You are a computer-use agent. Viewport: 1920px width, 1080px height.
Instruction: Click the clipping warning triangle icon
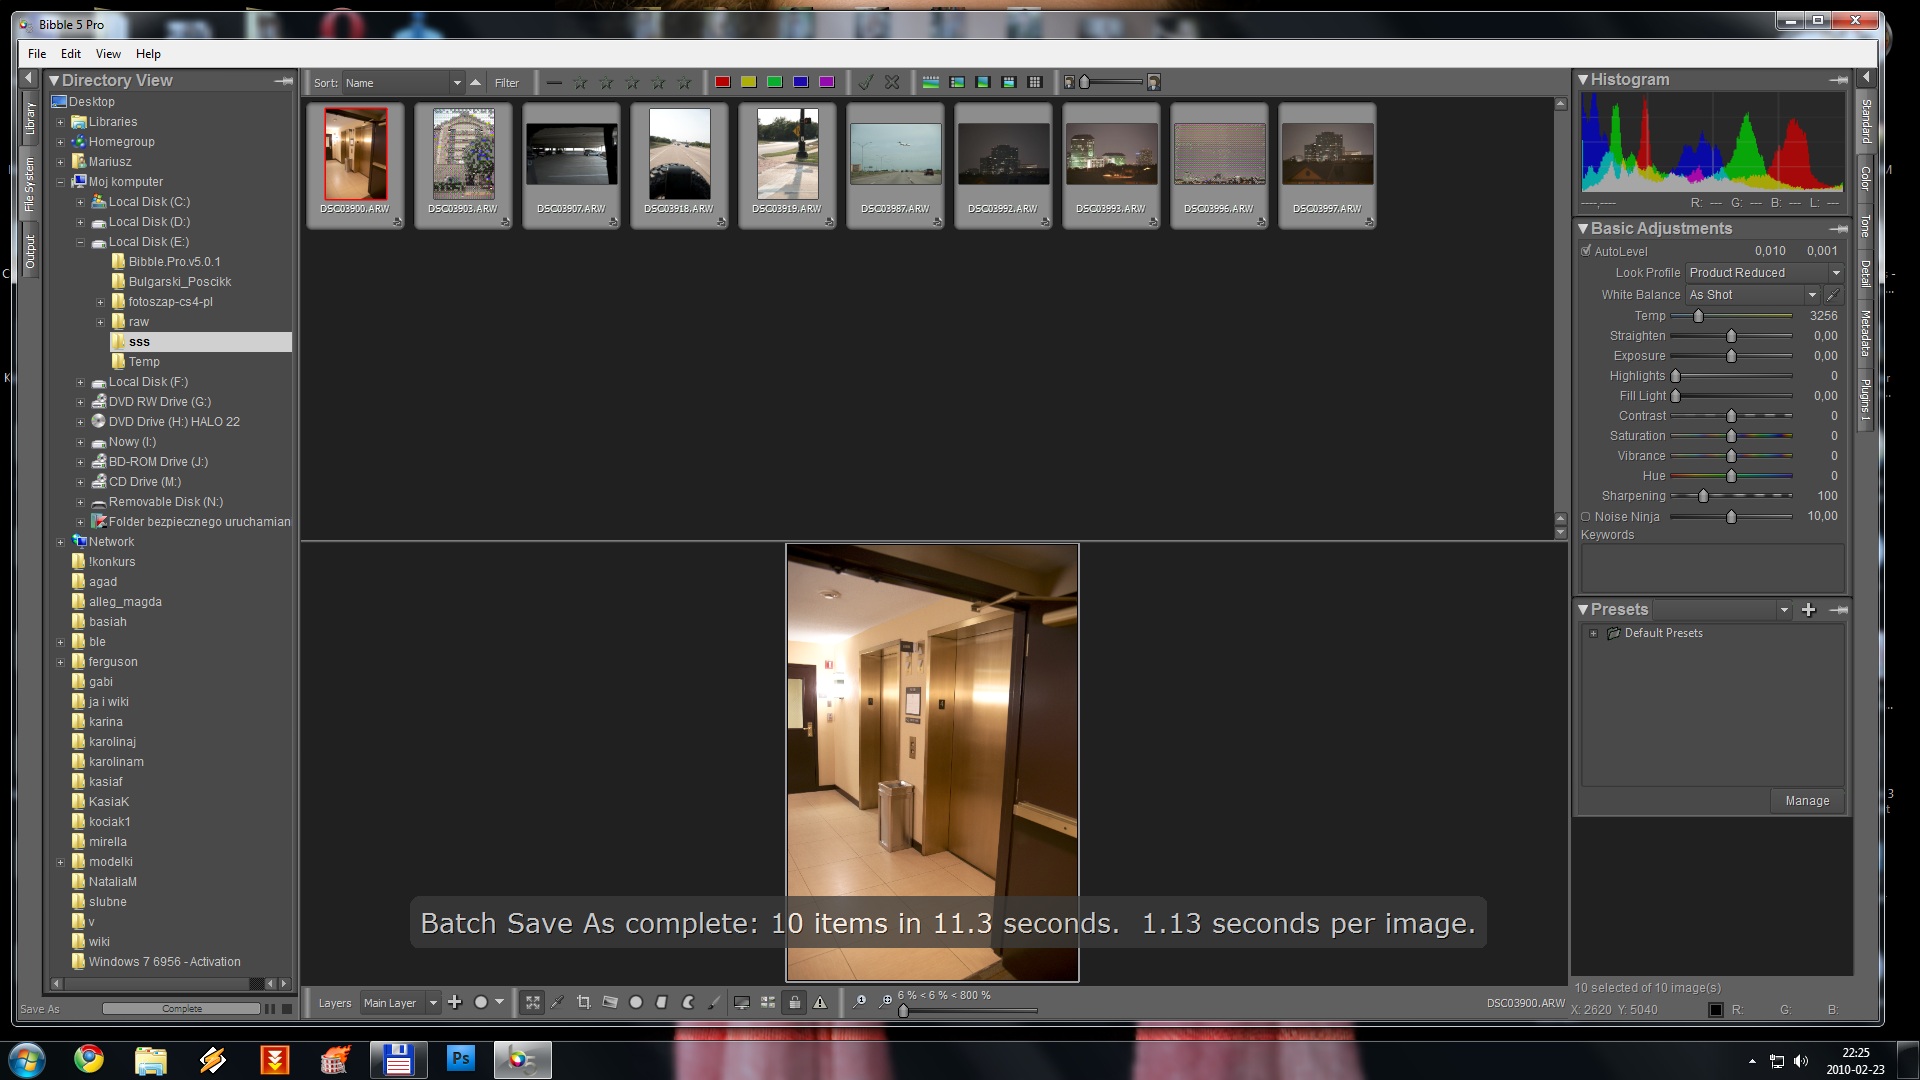tap(820, 1002)
